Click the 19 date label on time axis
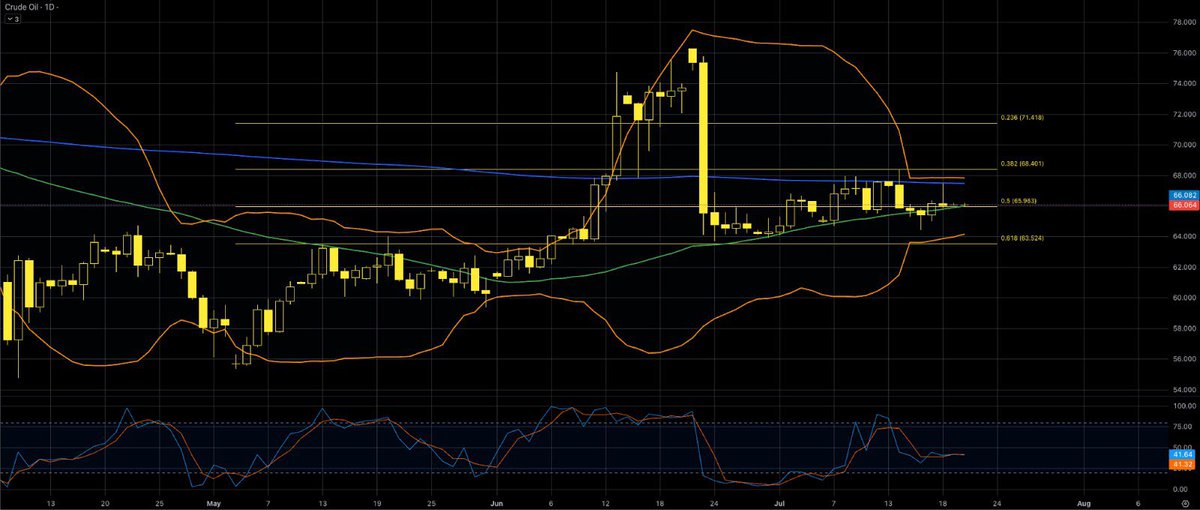This screenshot has height=510, width=1200. click(376, 503)
